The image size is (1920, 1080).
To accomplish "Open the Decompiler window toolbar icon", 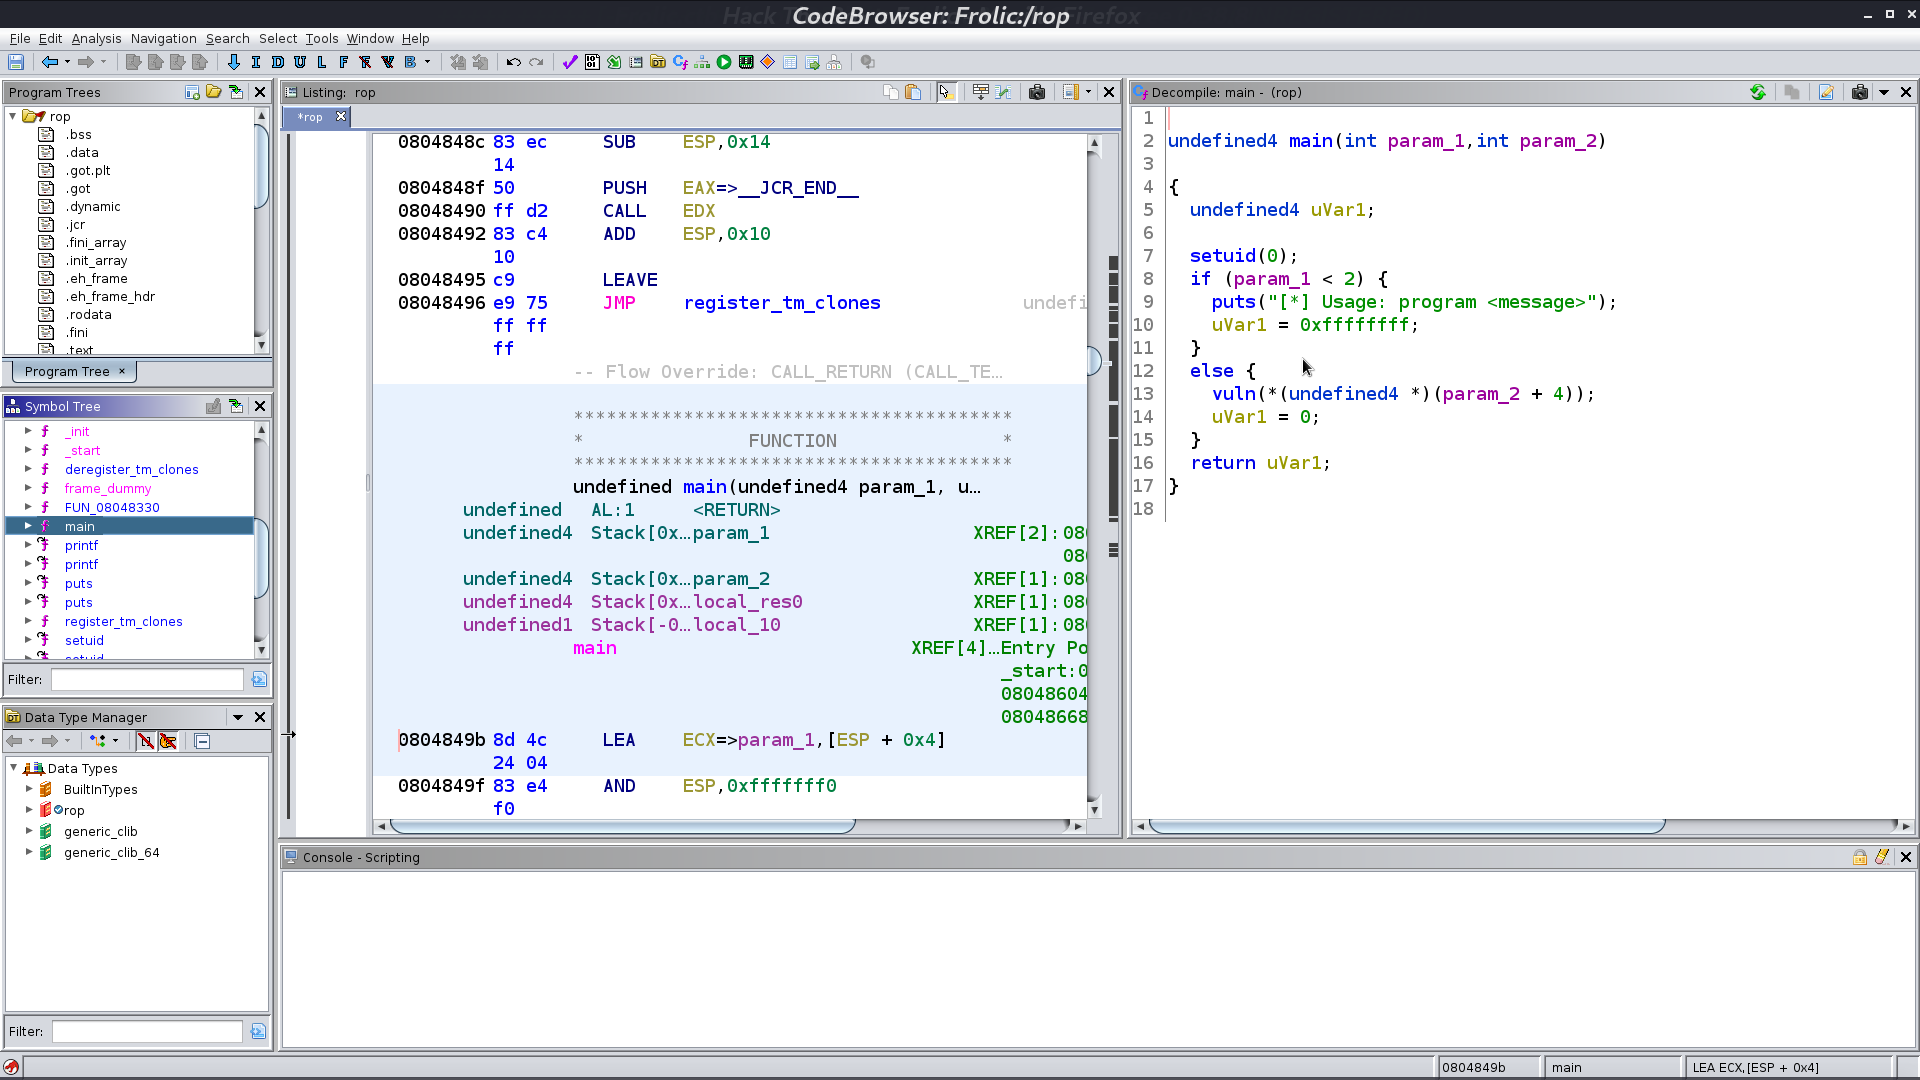I will (x=680, y=62).
